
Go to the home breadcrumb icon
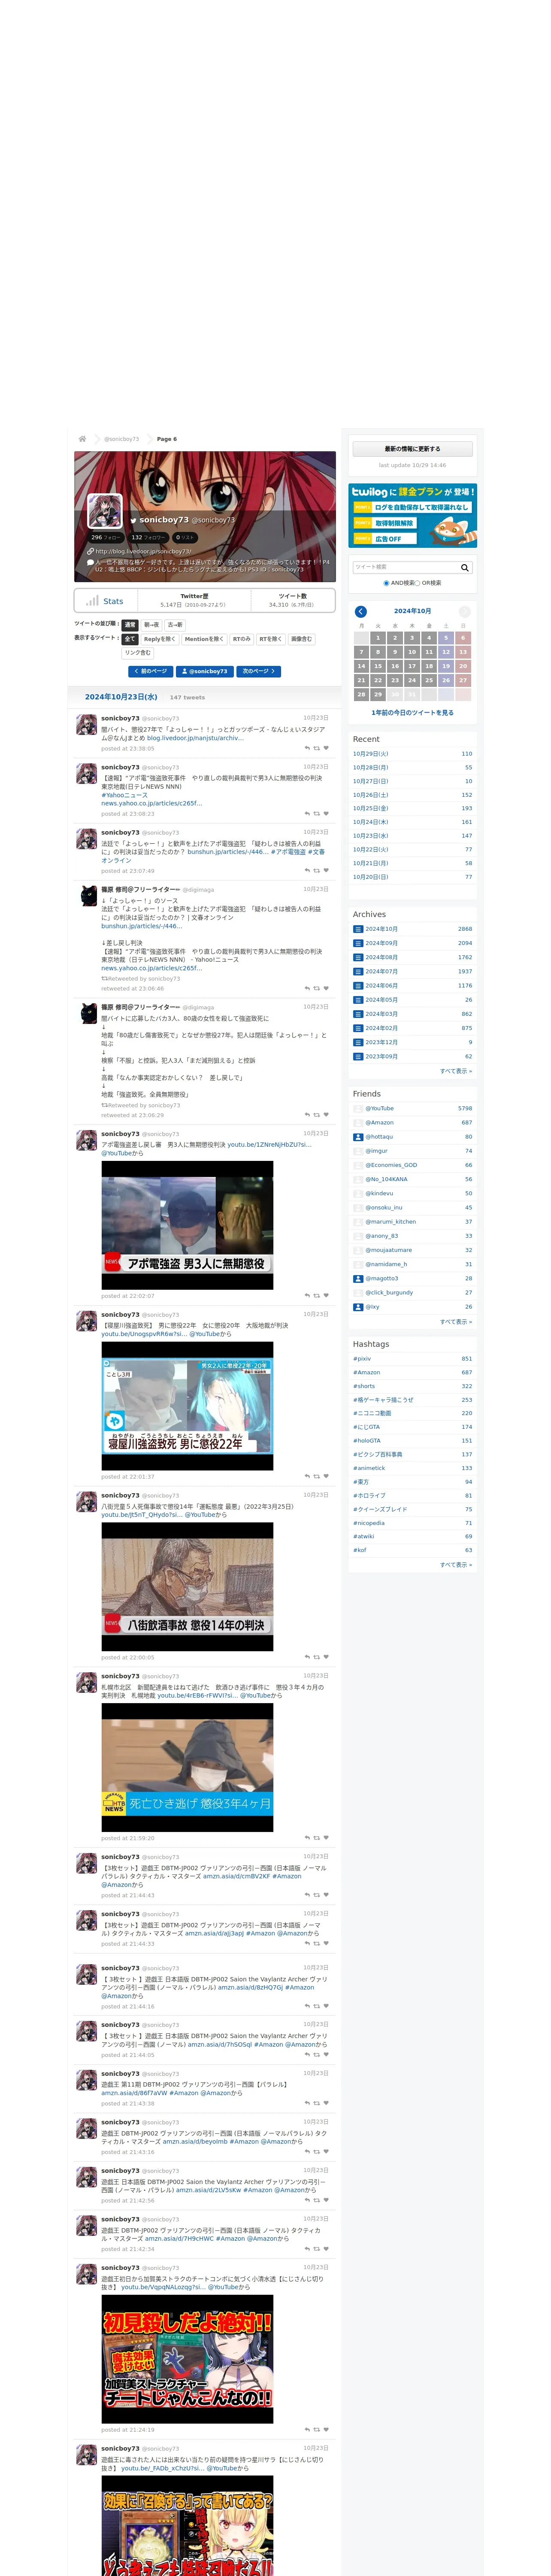click(x=82, y=439)
